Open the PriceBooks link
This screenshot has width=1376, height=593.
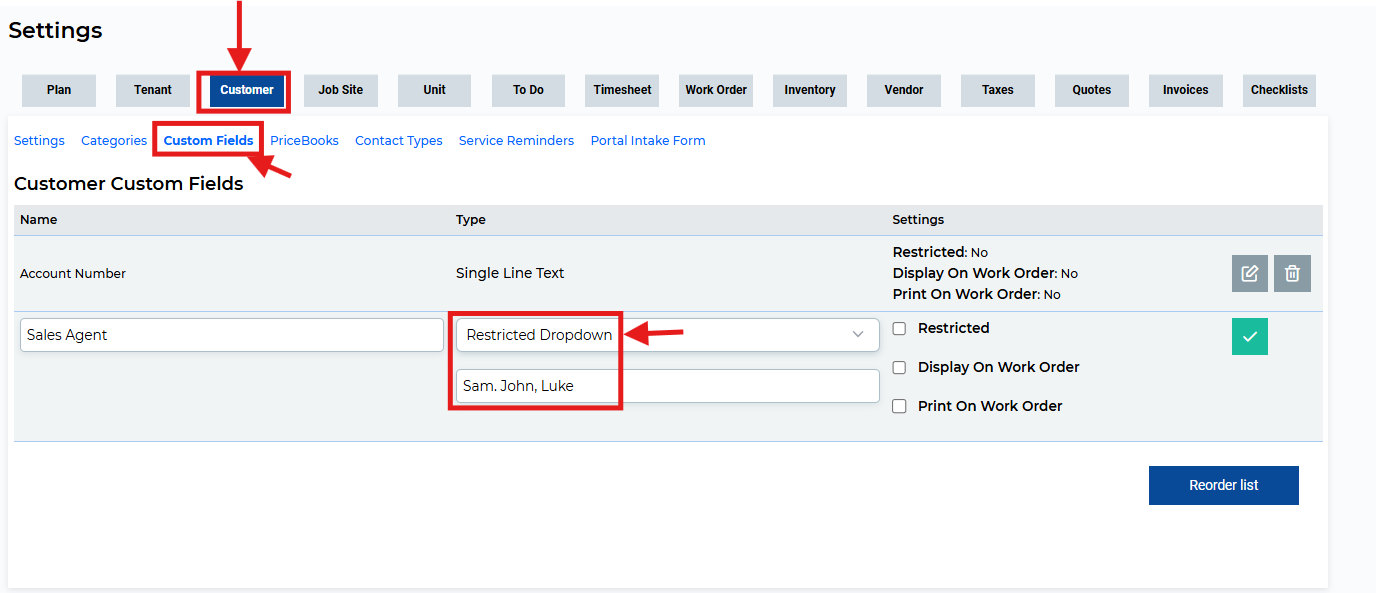305,141
